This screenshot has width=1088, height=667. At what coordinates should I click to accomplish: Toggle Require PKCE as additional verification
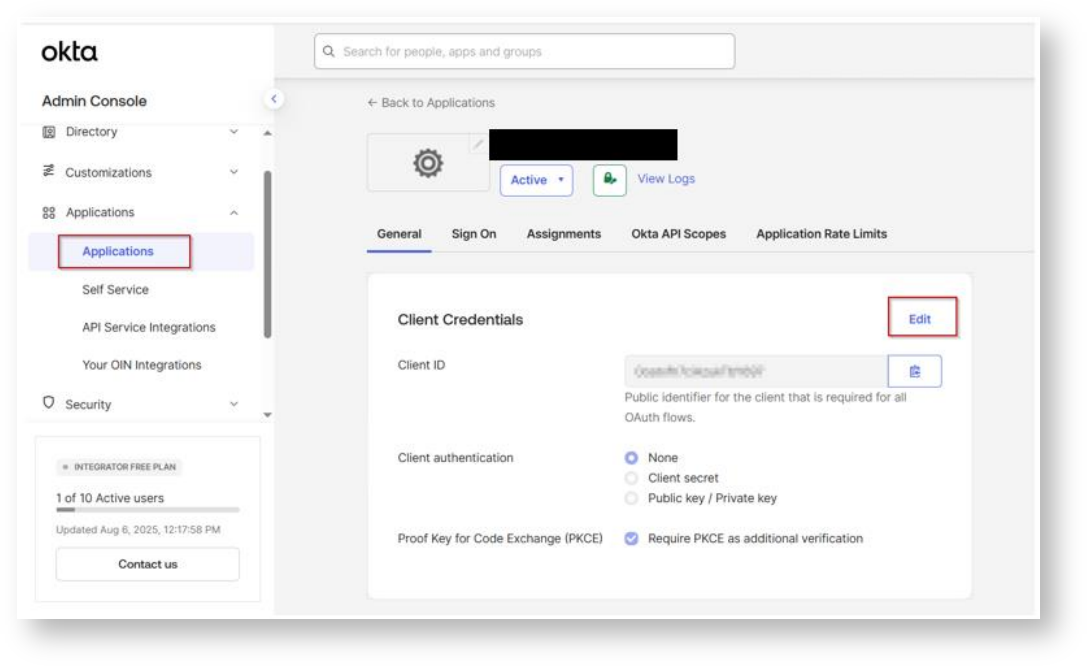pos(631,539)
